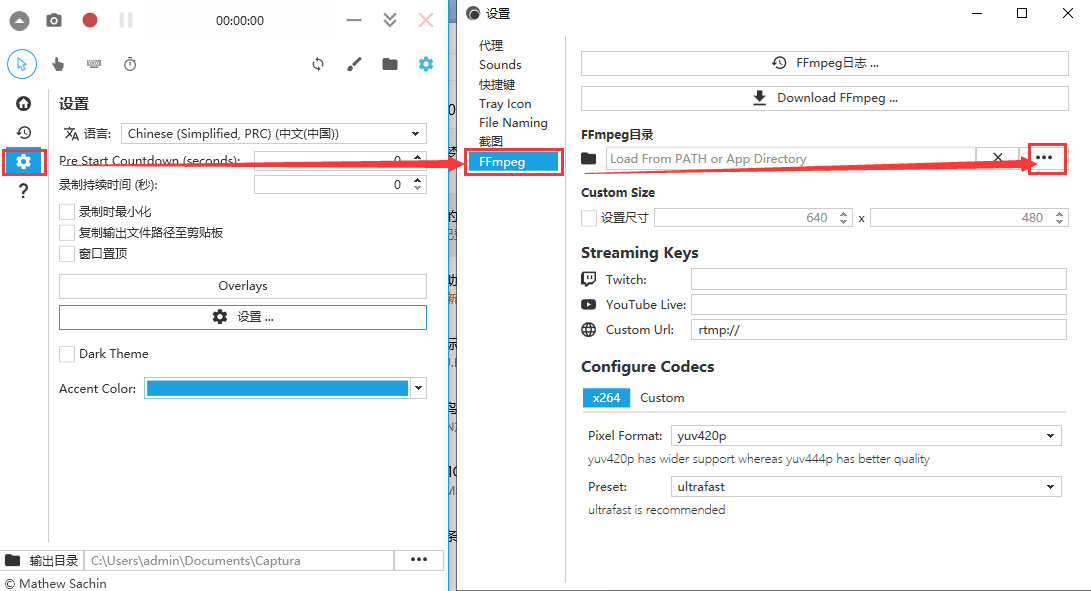The width and height of the screenshot is (1091, 591).
Task: Select the keystrokes keyboard icon
Action: [x=93, y=64]
